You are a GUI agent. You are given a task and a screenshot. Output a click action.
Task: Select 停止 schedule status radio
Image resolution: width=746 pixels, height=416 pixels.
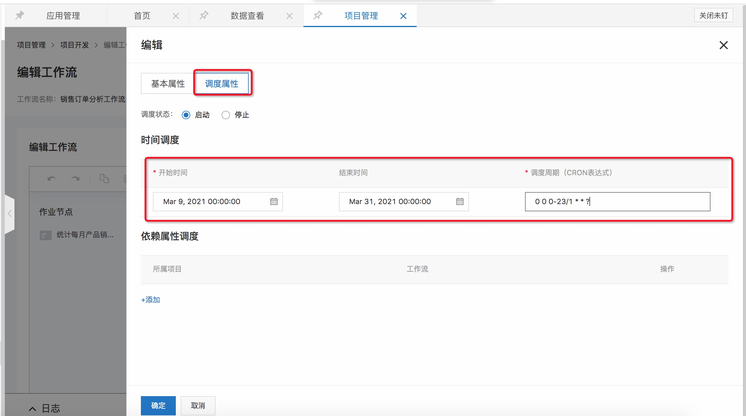[226, 115]
